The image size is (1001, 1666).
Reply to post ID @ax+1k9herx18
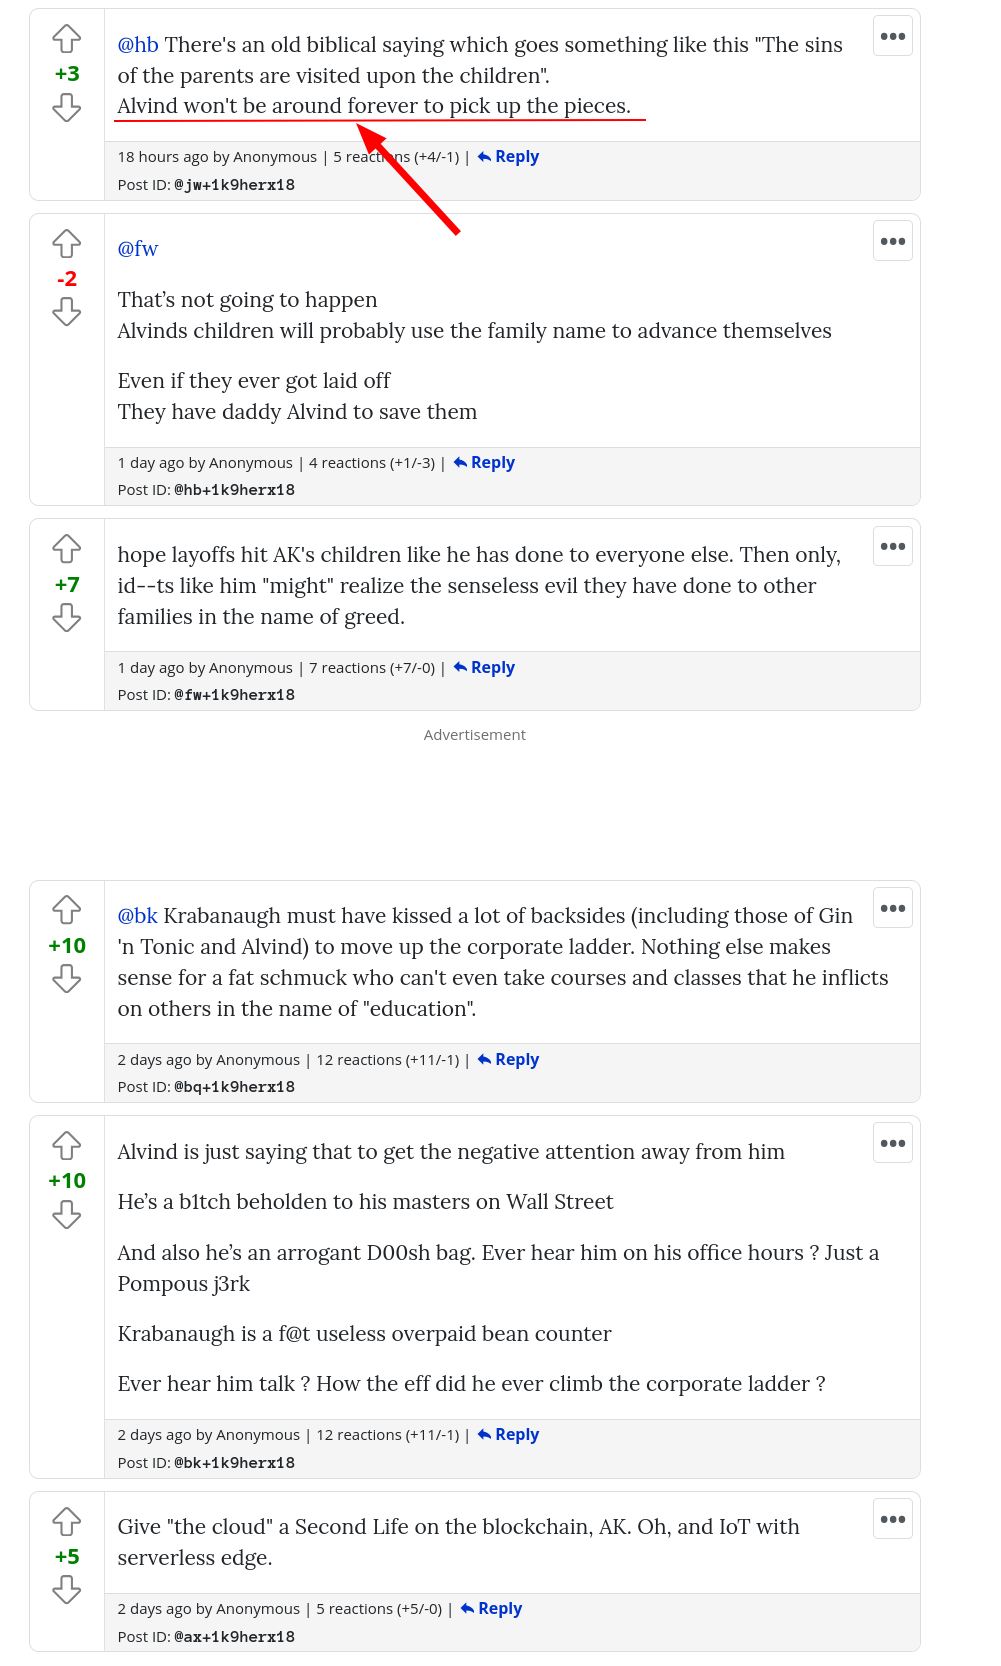click(491, 1609)
